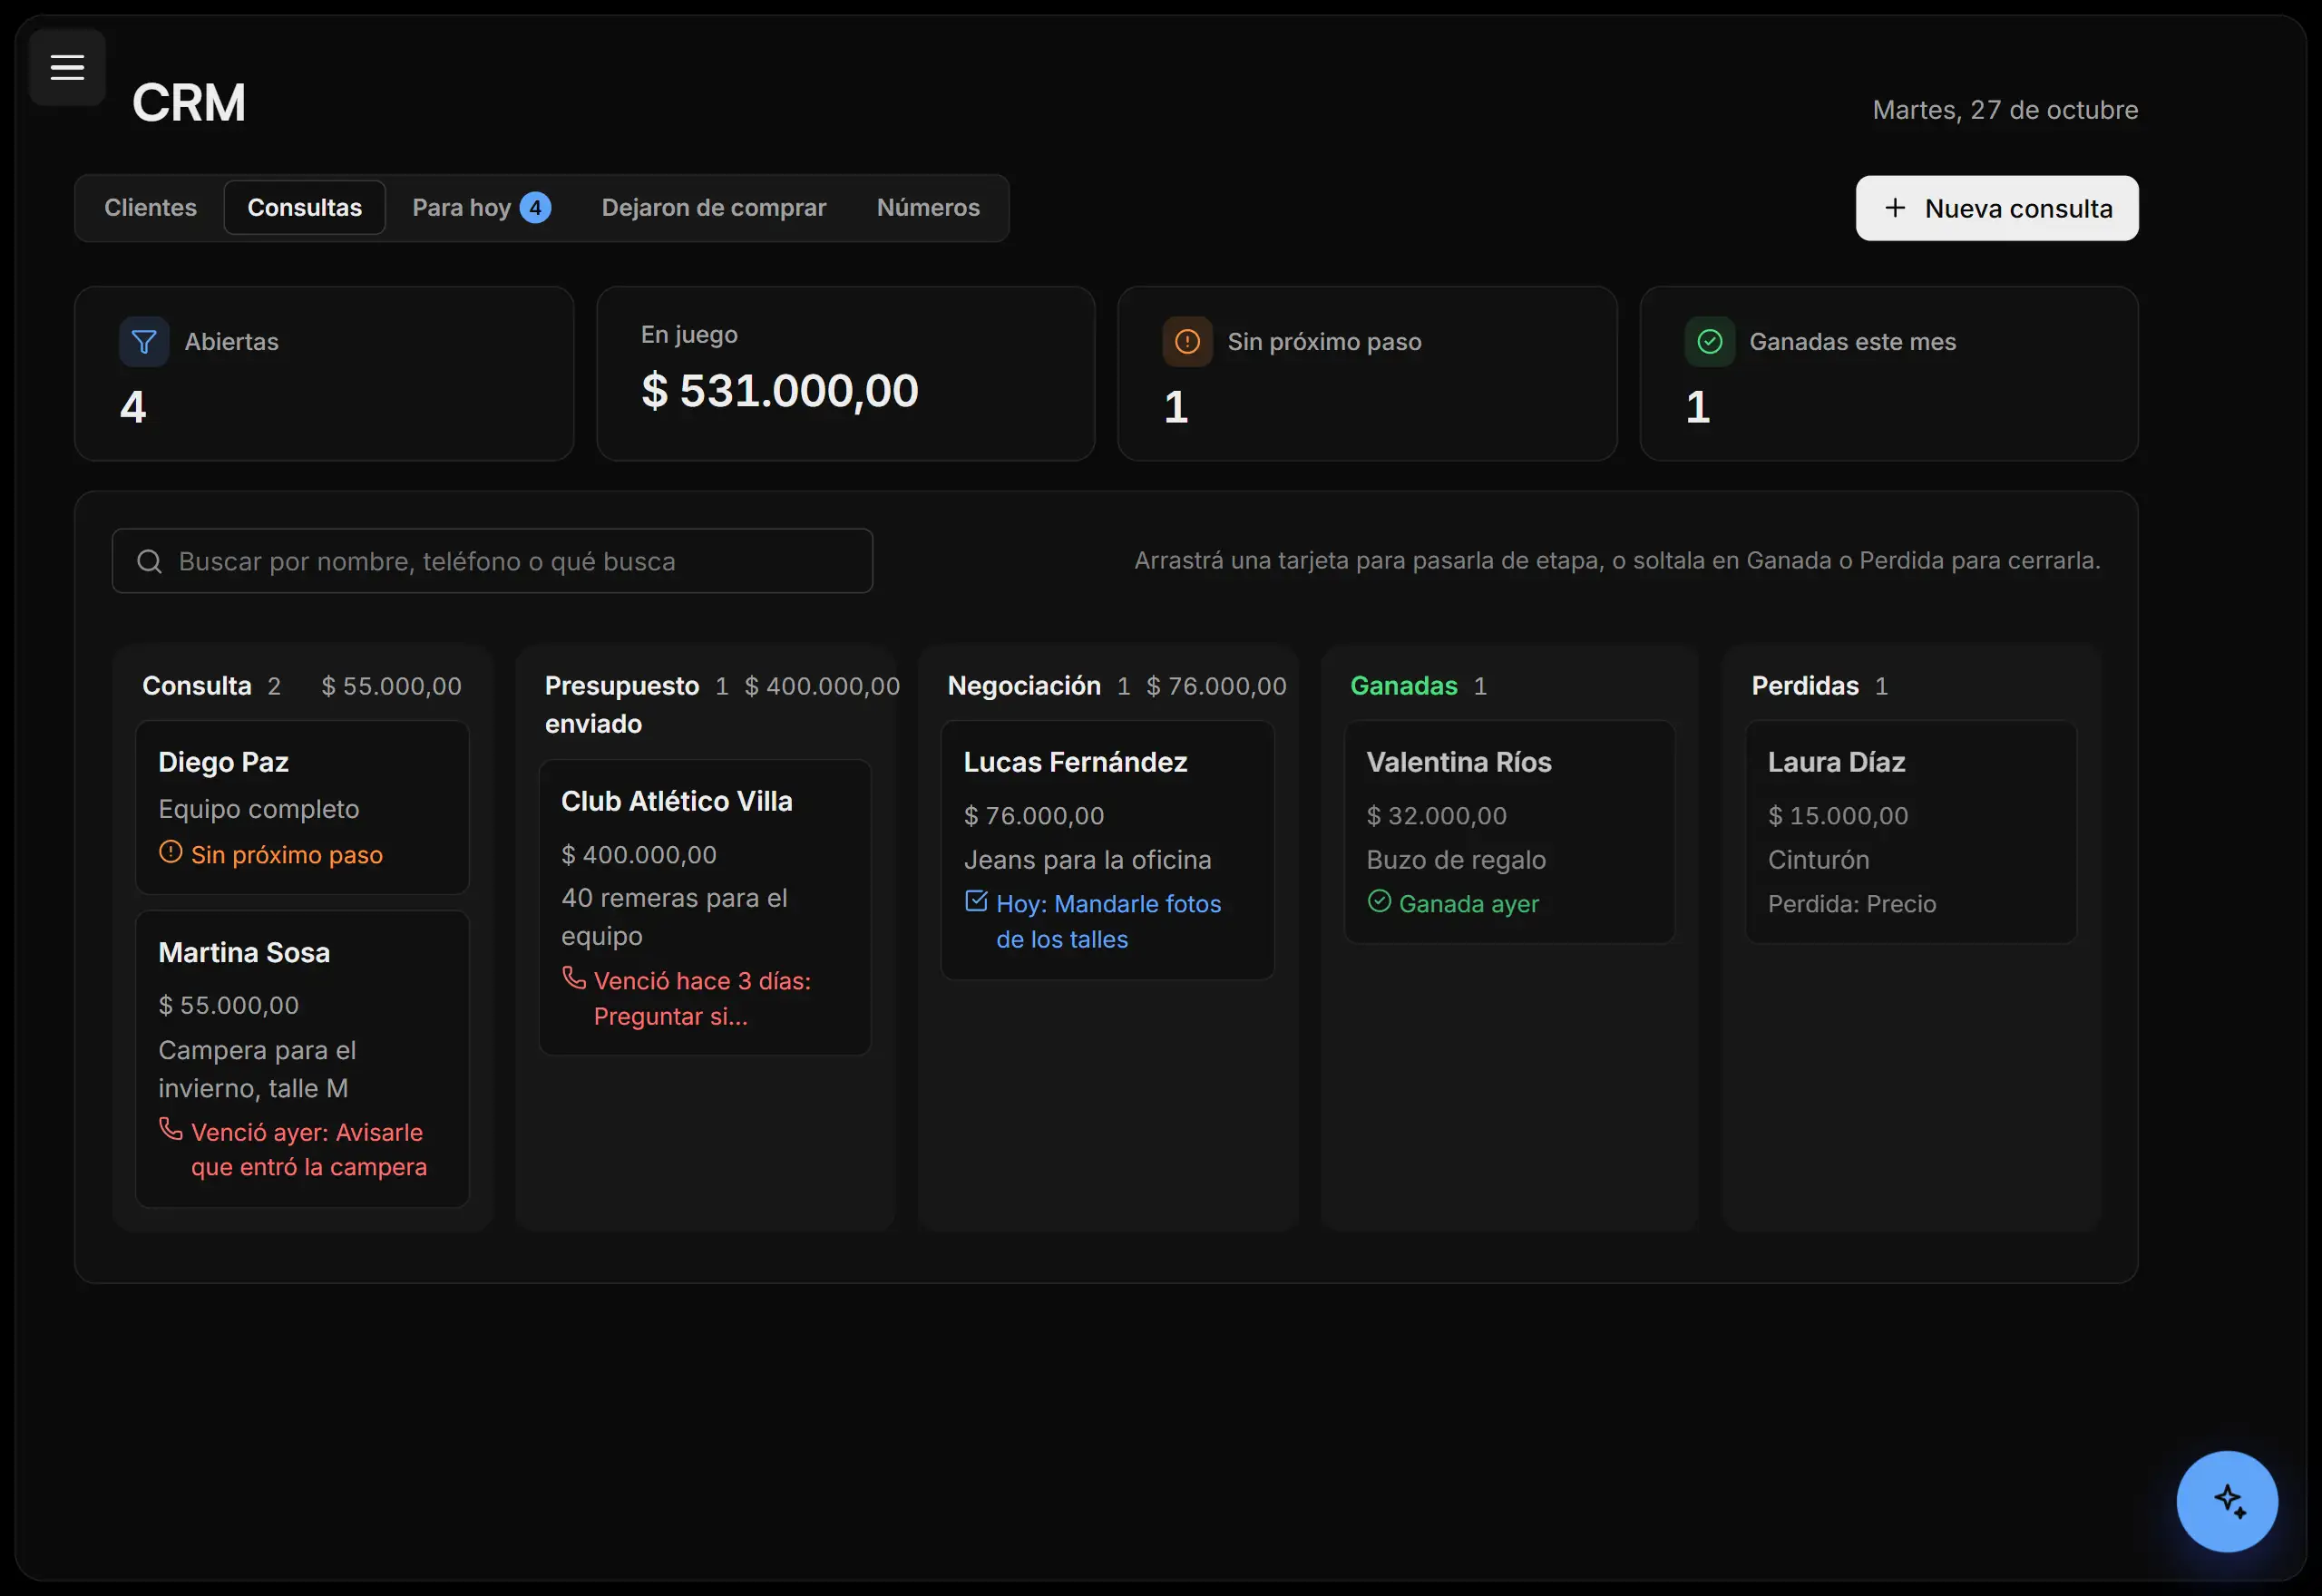Click the orange alert icon in Sin próximo paso stat
Viewport: 2322px width, 1596px height.
point(1187,342)
